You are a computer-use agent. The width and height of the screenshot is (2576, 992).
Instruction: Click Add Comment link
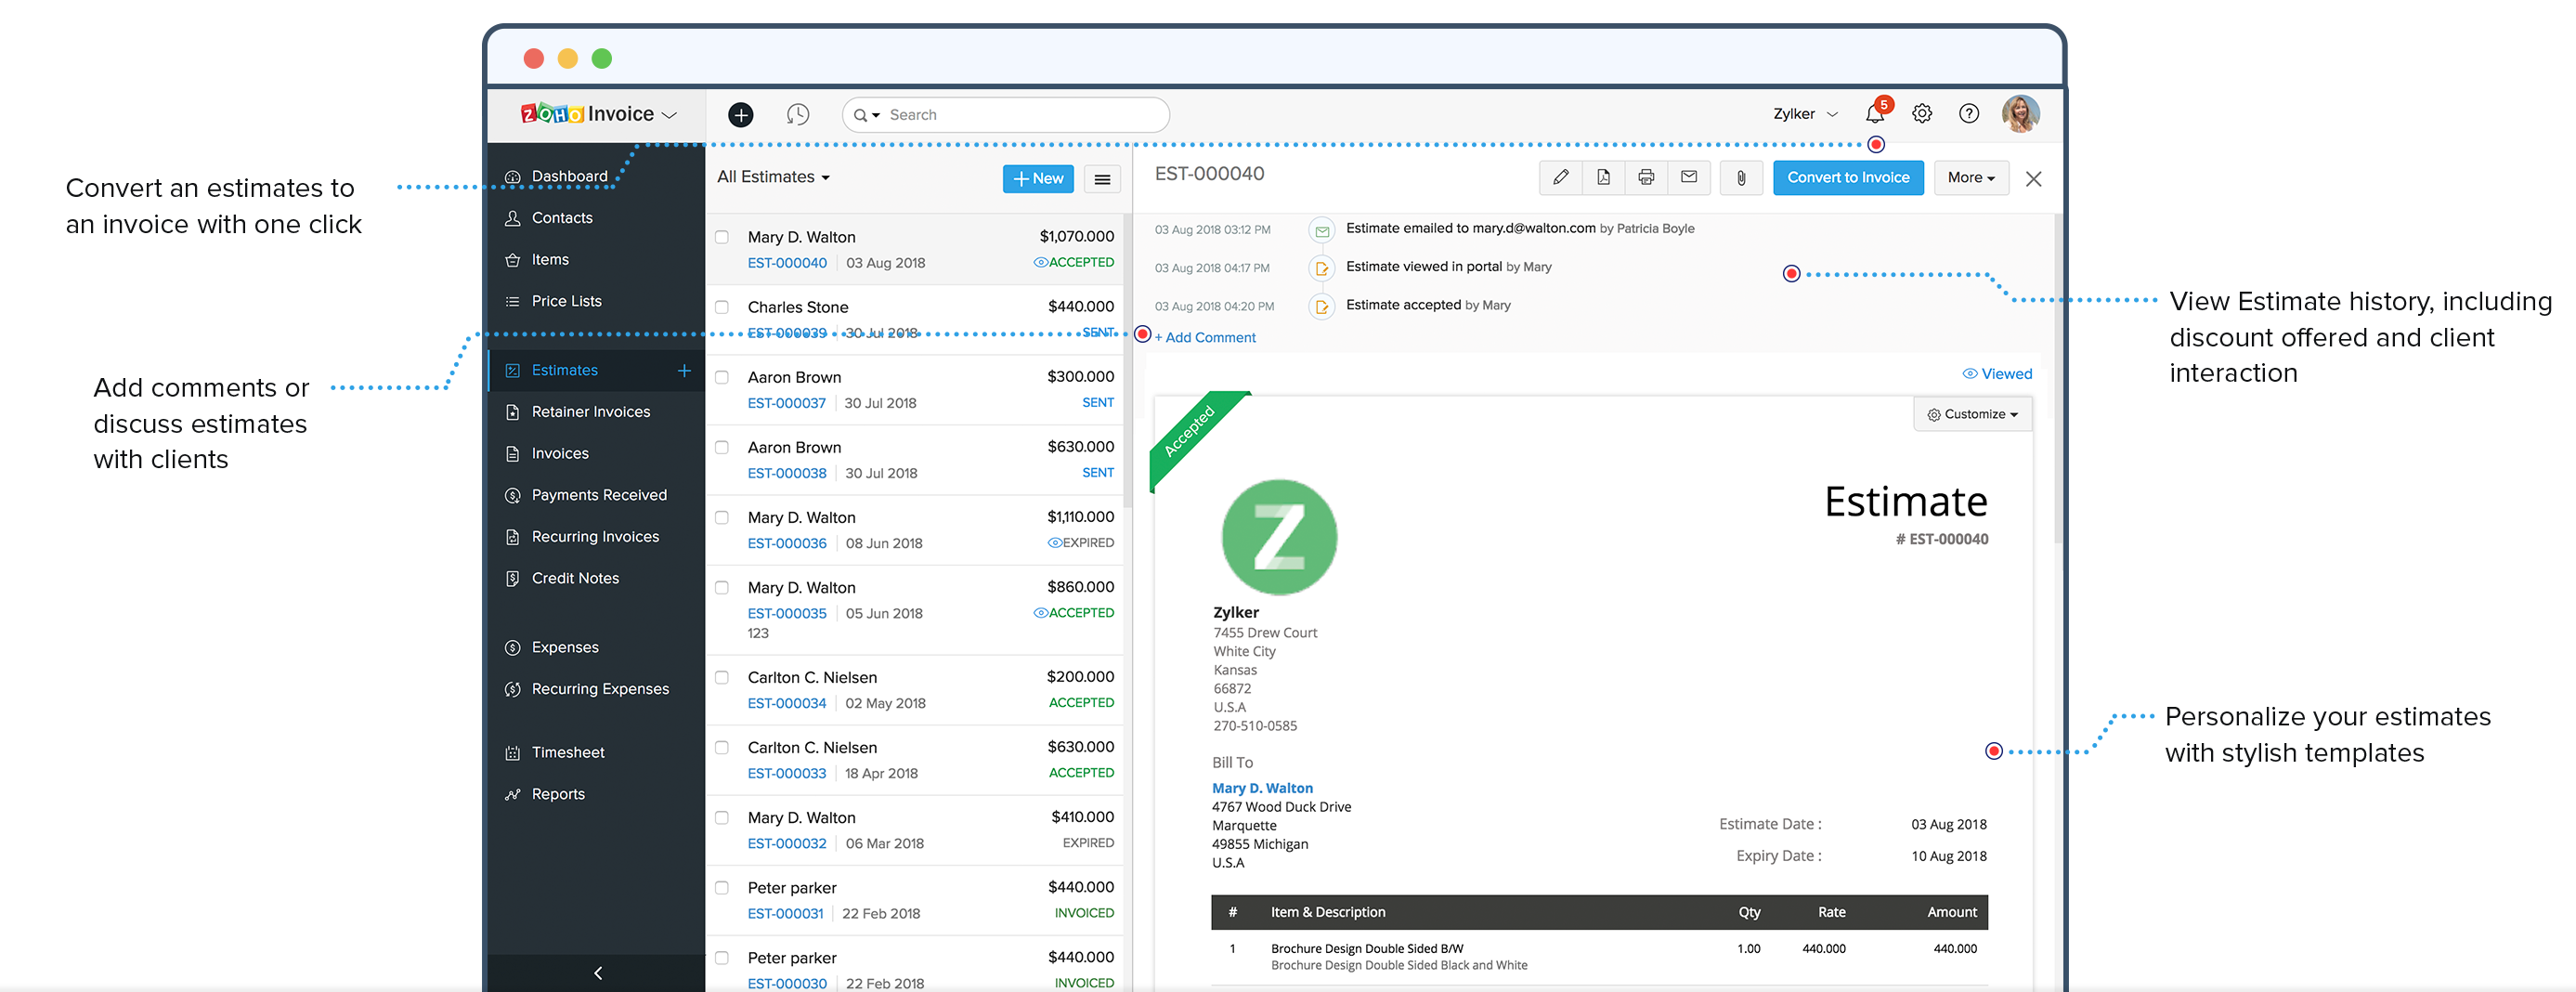tap(1205, 338)
